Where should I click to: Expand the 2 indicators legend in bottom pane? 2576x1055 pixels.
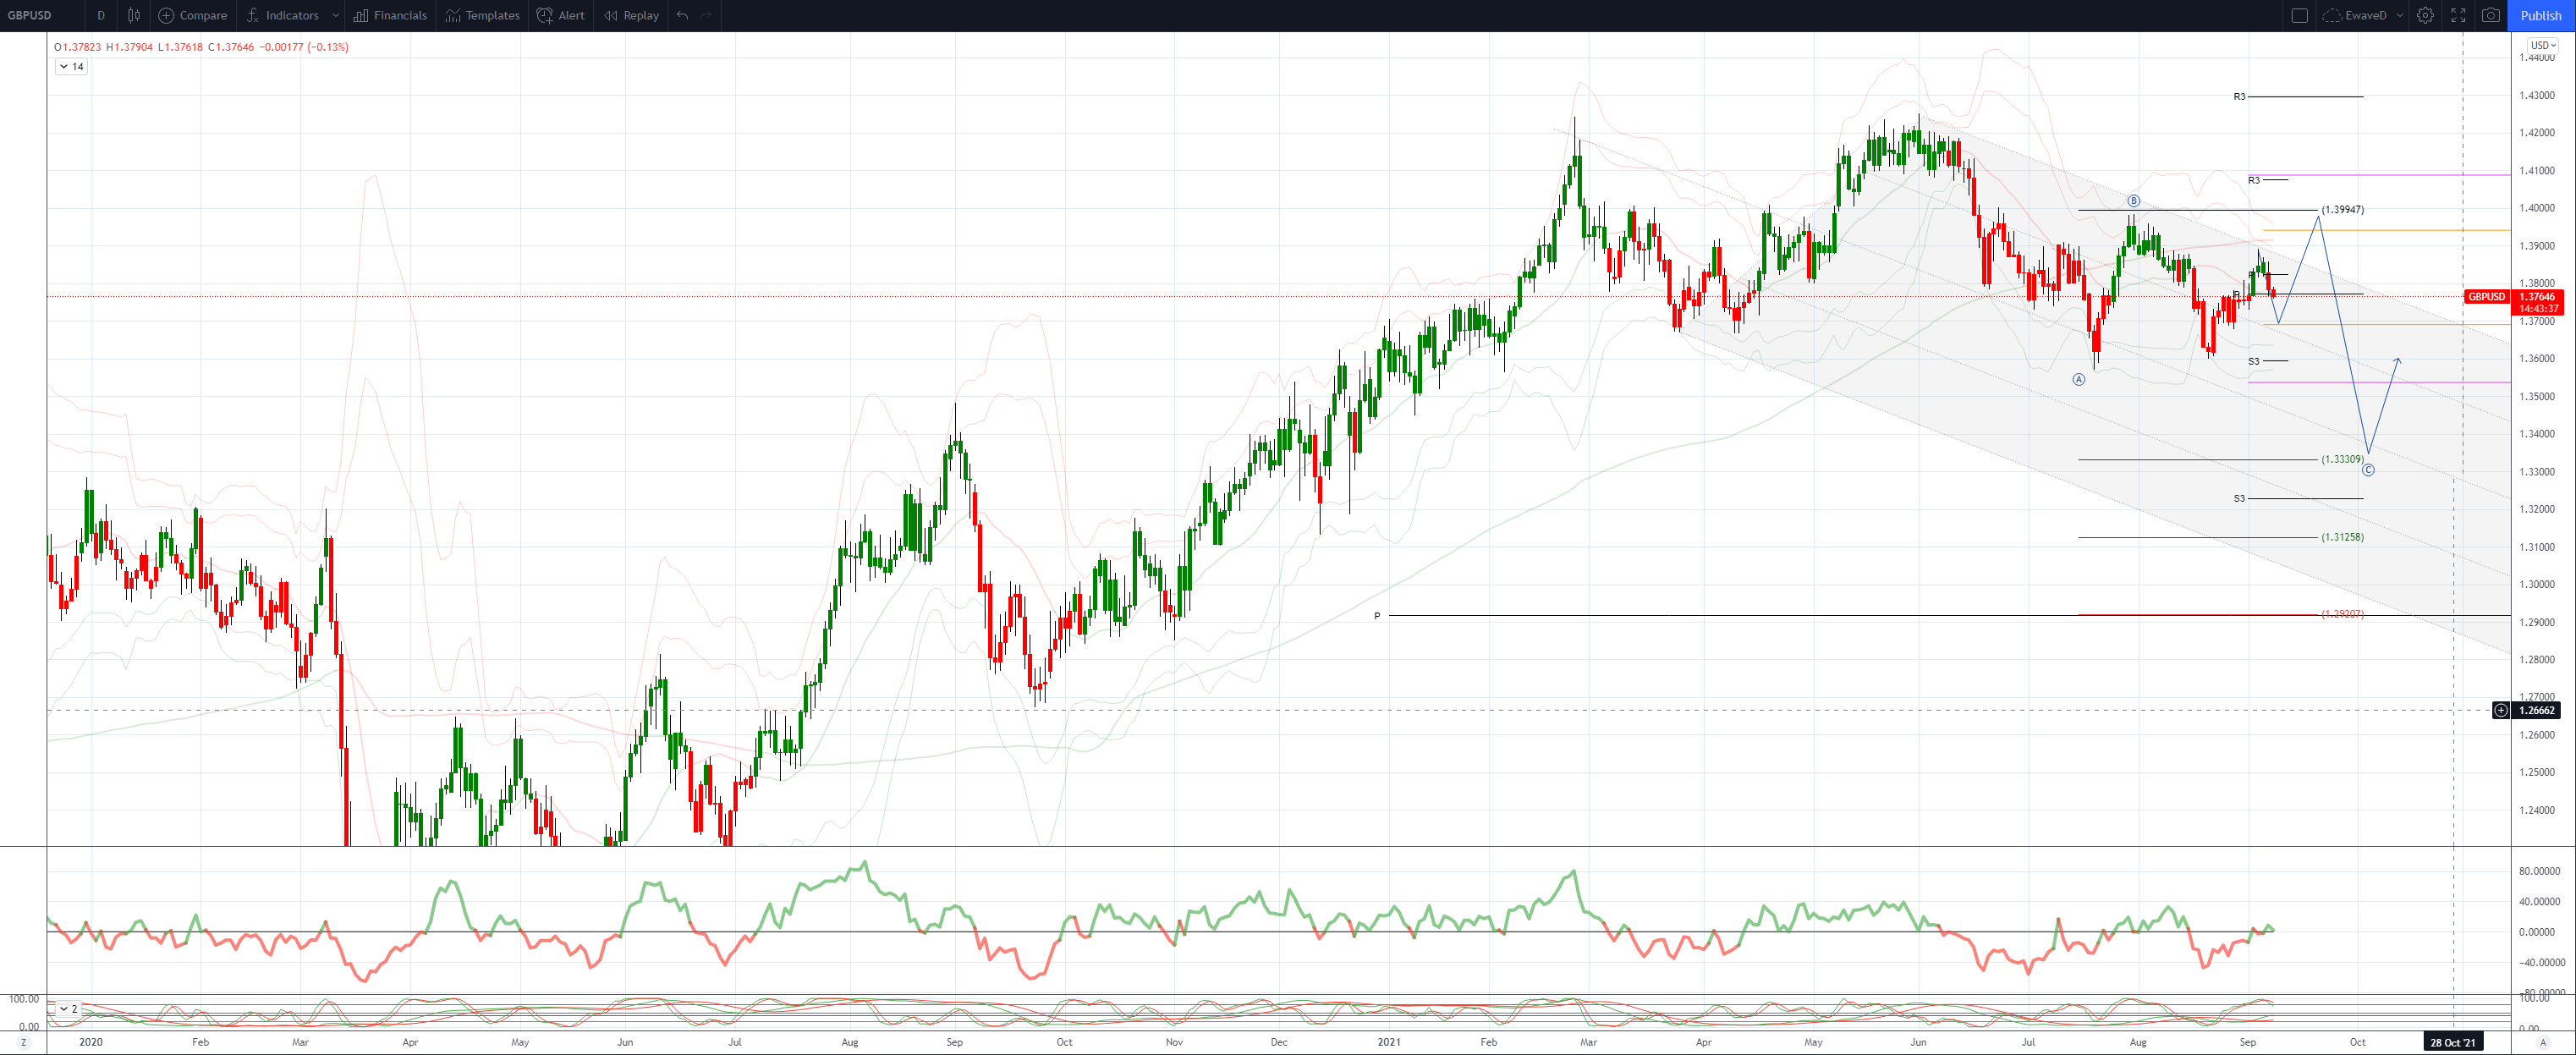68,1008
